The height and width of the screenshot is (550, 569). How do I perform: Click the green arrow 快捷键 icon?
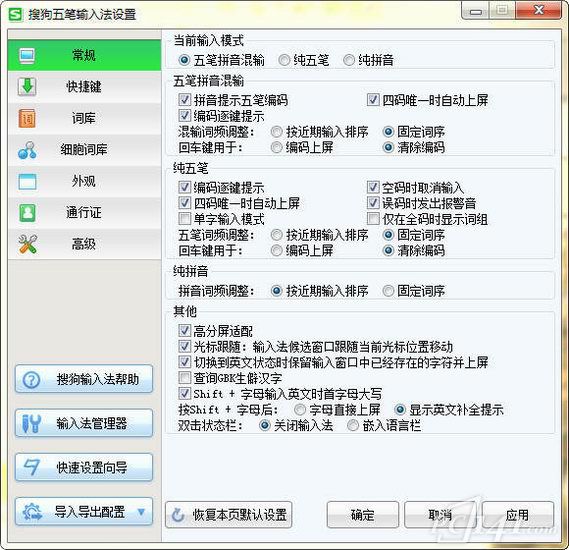click(27, 87)
